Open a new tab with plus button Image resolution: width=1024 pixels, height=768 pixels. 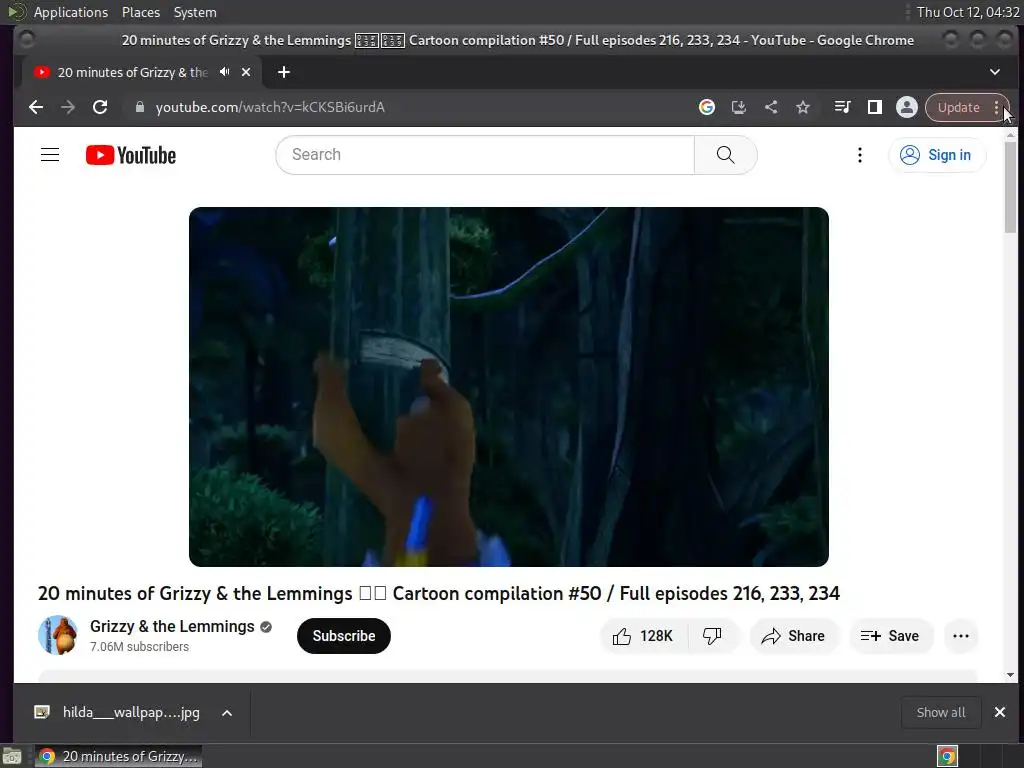pos(283,72)
